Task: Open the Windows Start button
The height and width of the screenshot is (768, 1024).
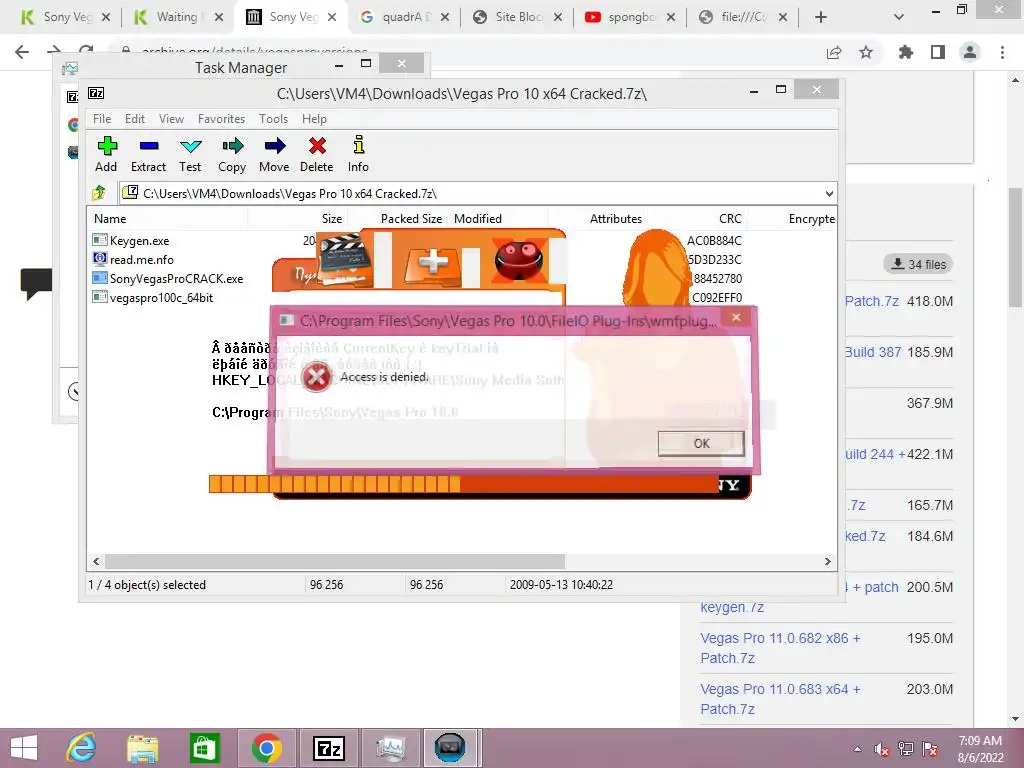Action: pyautogui.click(x=24, y=748)
